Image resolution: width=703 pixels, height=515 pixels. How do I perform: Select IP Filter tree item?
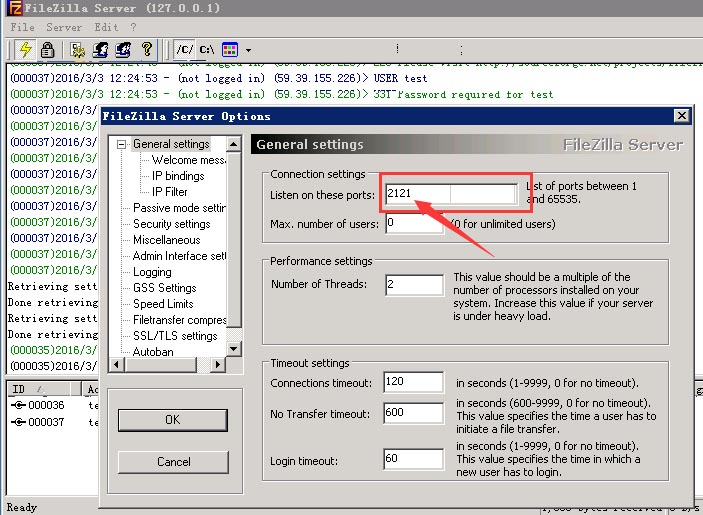169,192
